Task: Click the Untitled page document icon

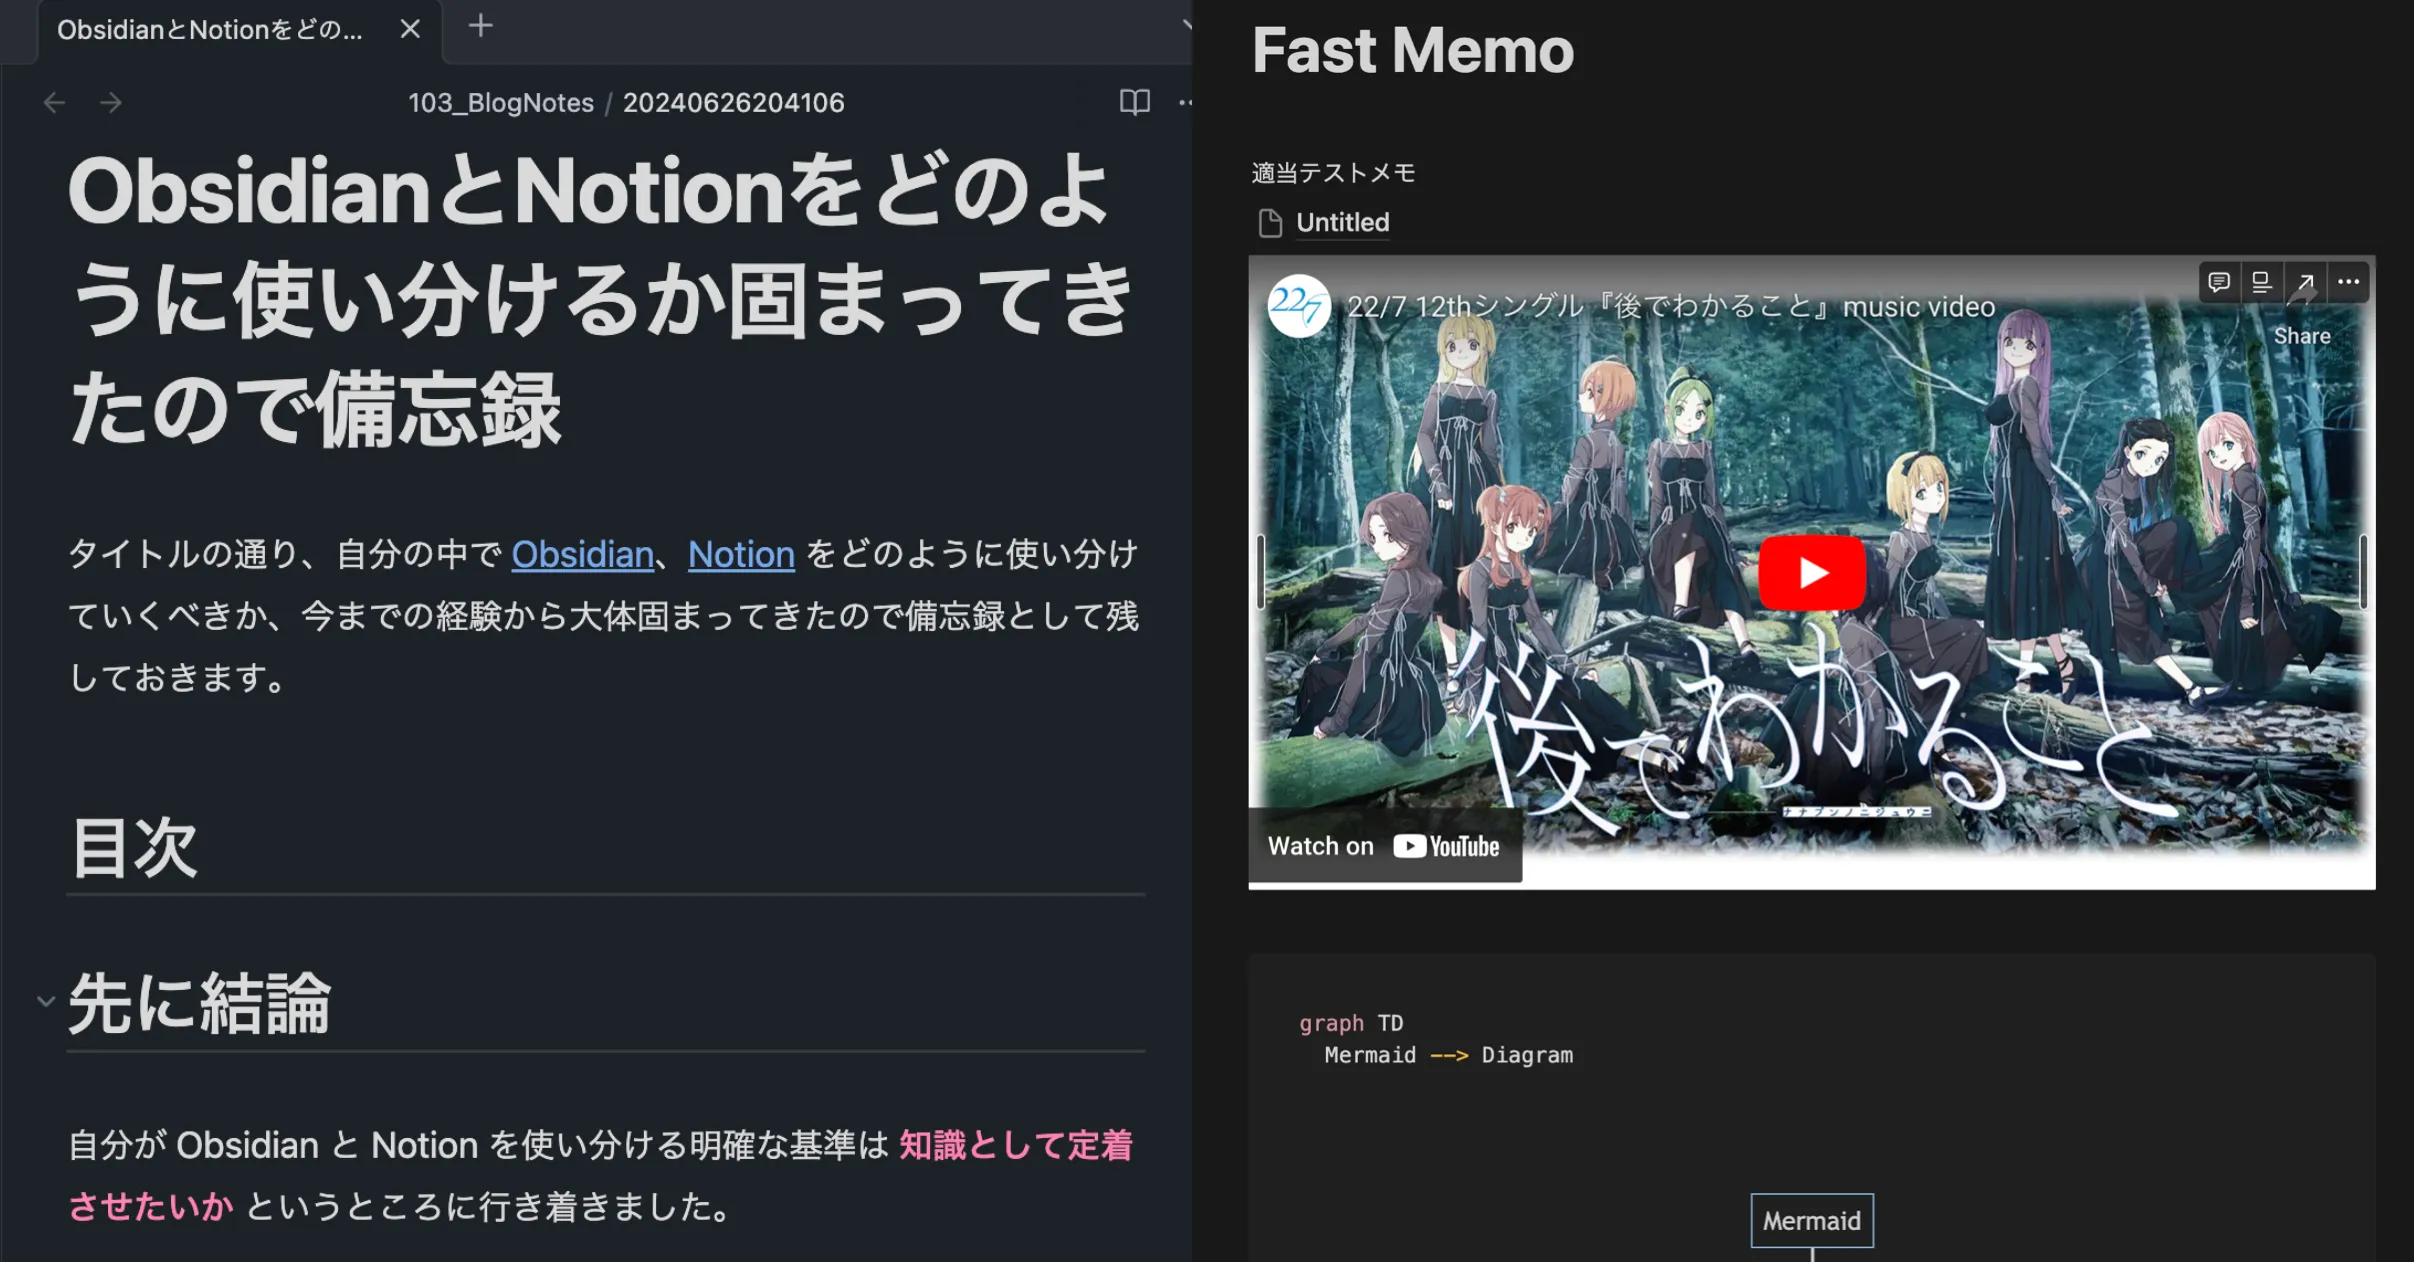Action: [1270, 223]
